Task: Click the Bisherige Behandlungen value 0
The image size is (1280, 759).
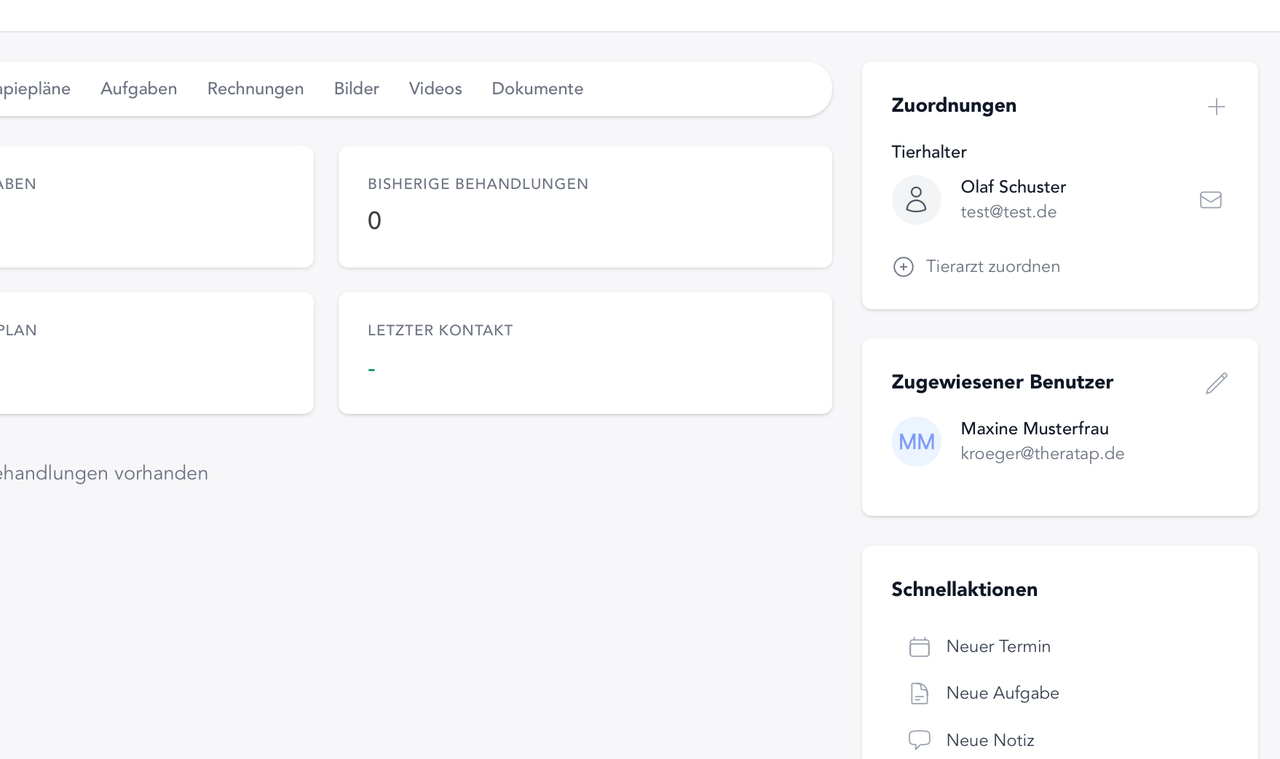Action: click(374, 221)
